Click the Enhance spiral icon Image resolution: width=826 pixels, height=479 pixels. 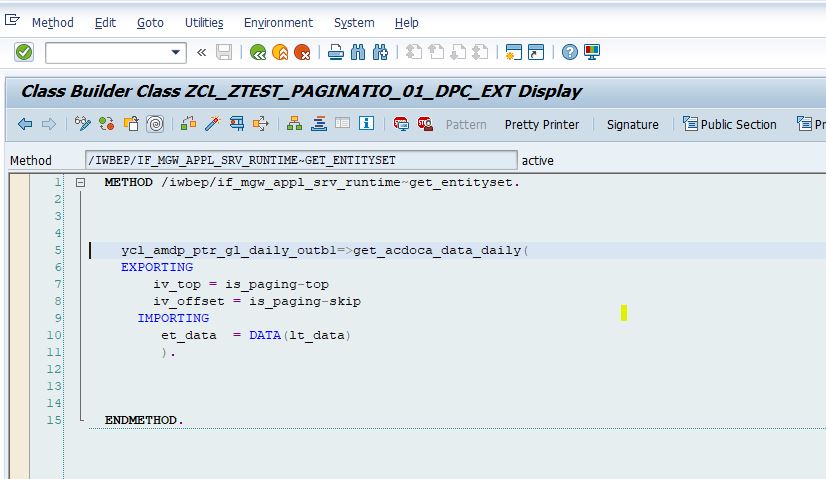tap(155, 124)
